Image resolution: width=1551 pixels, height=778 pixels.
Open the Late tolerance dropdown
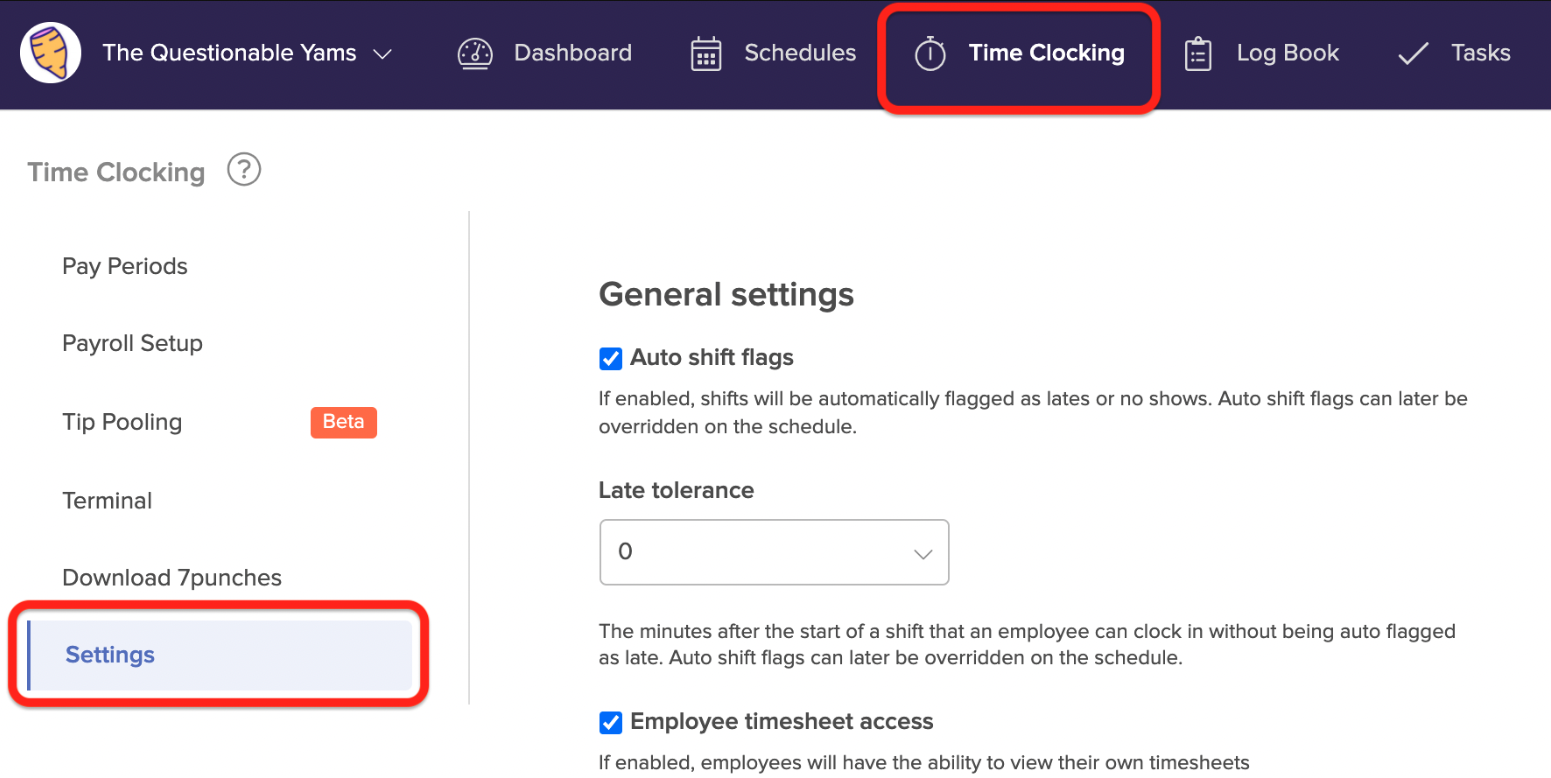click(773, 552)
